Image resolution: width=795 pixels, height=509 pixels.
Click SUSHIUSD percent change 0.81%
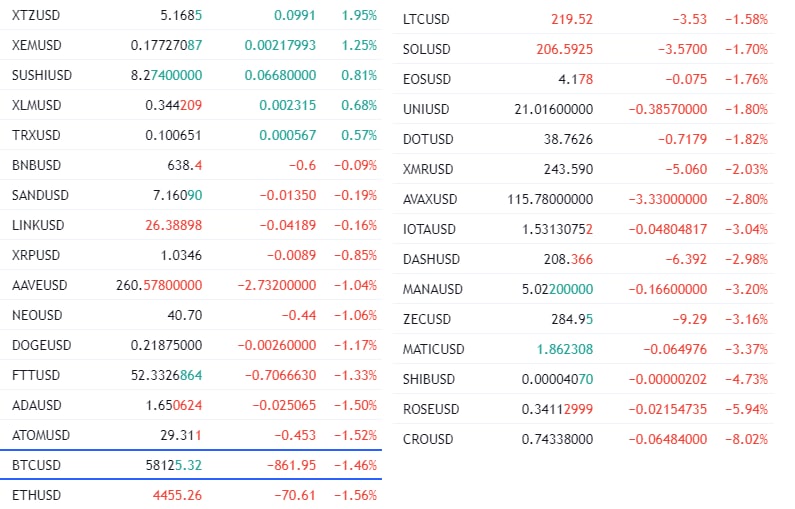click(359, 75)
